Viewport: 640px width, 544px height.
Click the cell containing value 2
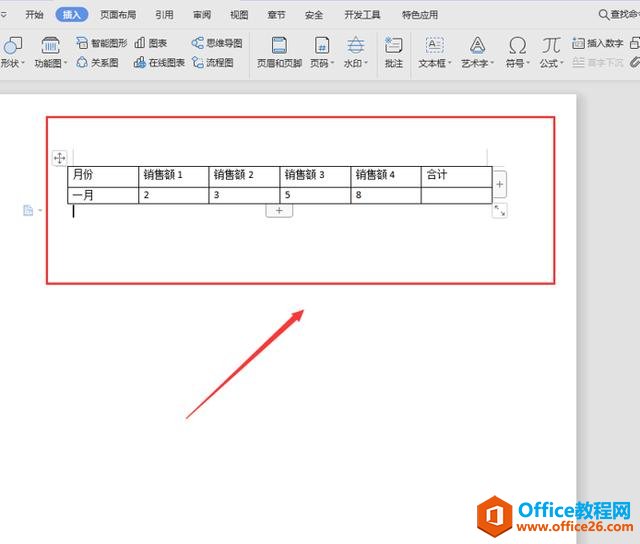click(173, 195)
